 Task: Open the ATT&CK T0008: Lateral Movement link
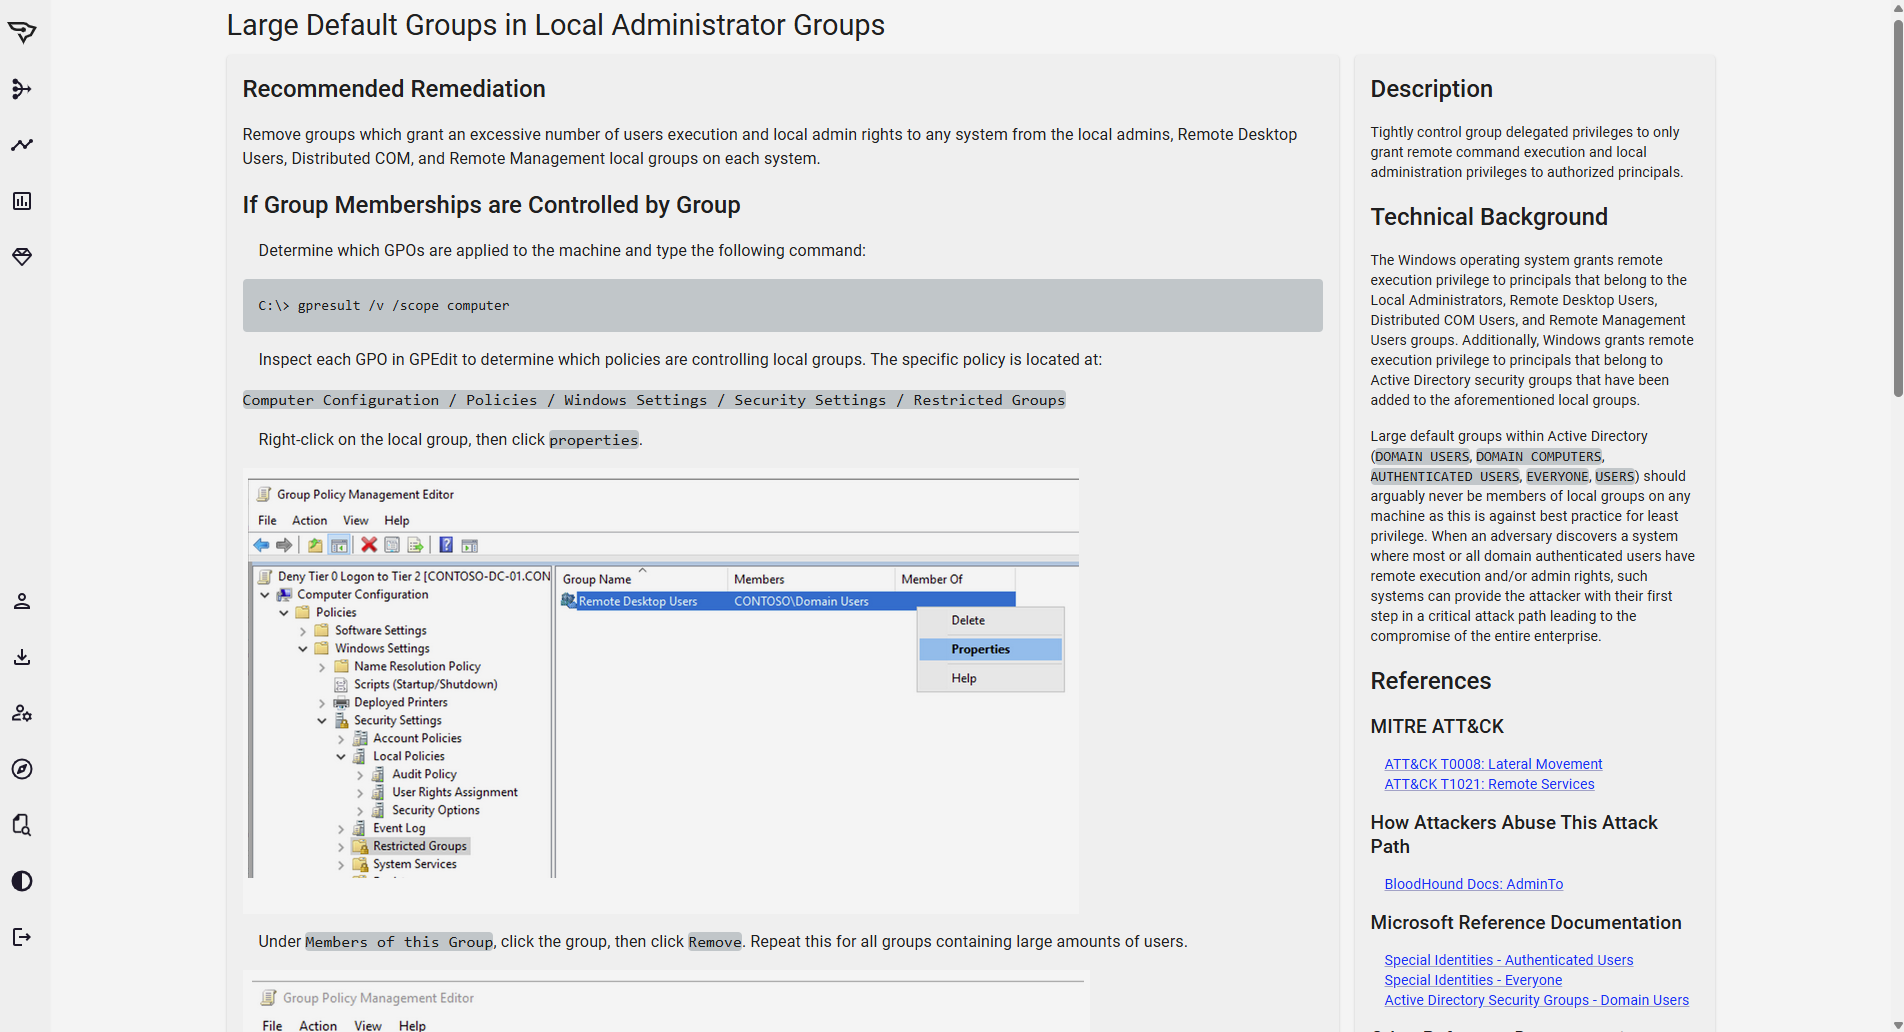[x=1493, y=764]
